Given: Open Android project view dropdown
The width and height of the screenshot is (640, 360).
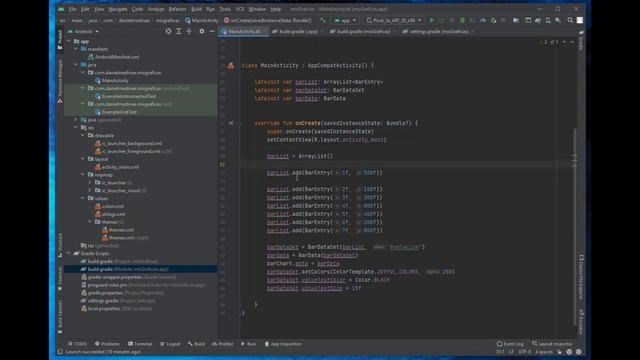Looking at the screenshot, I should coord(84,31).
